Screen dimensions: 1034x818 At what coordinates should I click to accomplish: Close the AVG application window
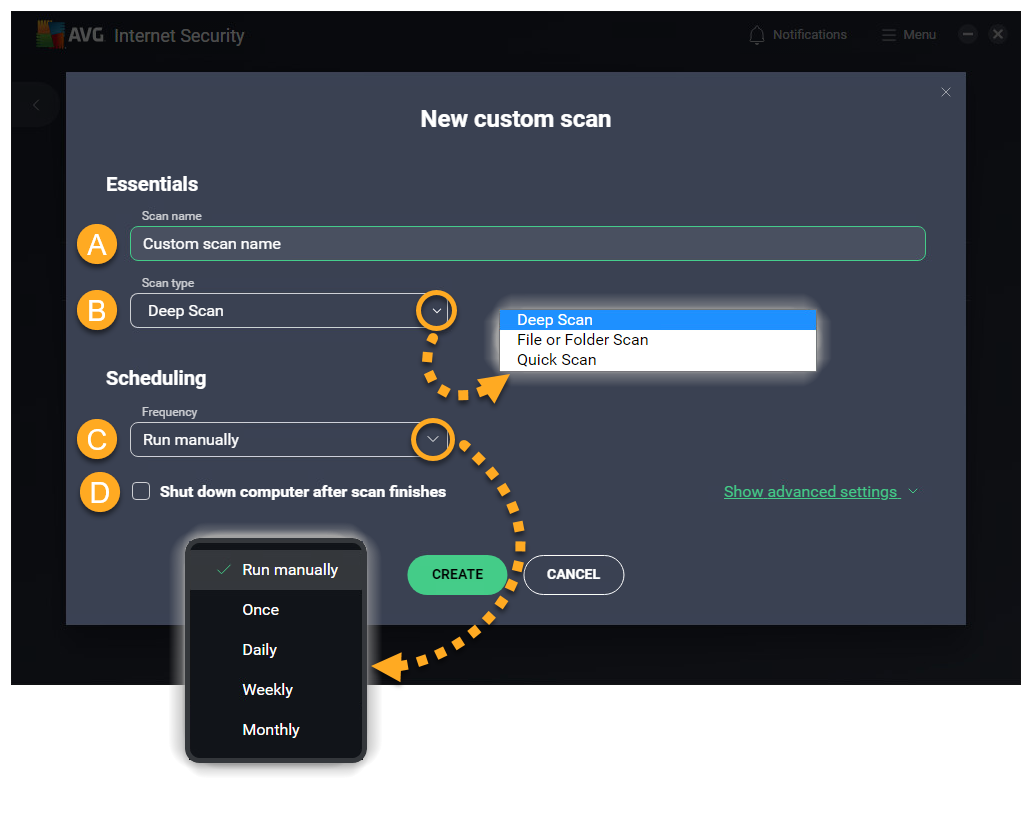click(x=997, y=34)
